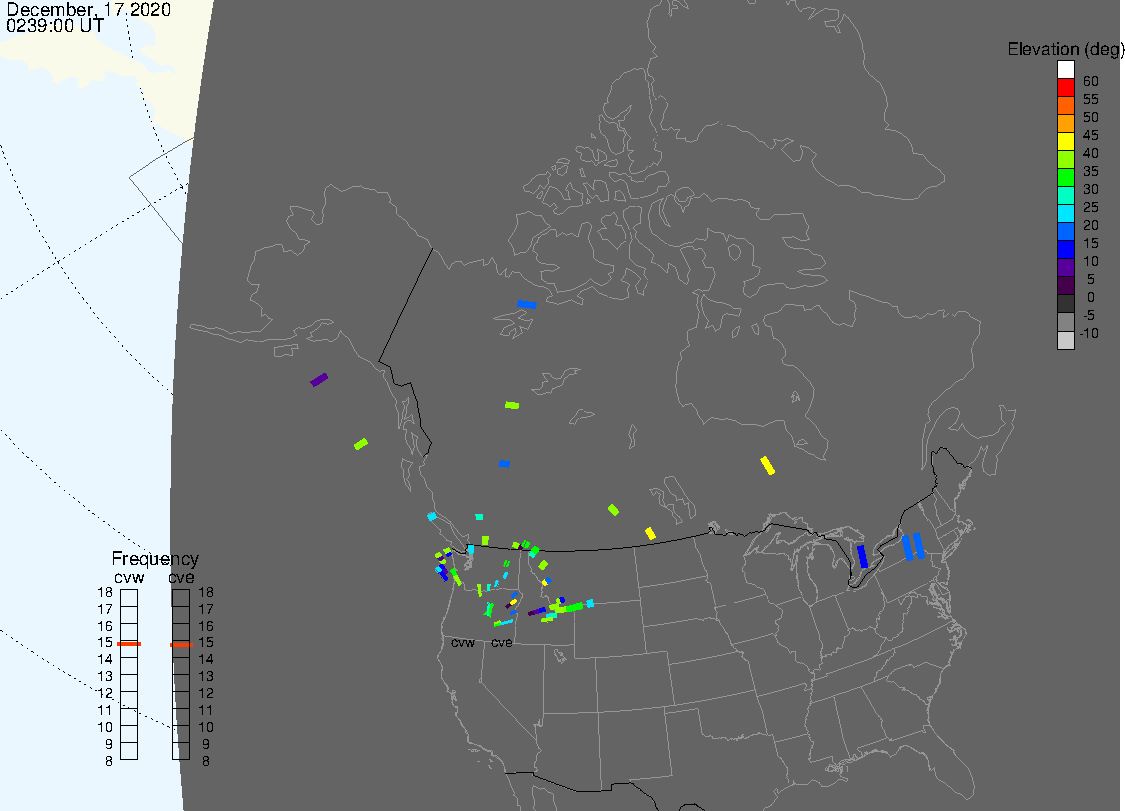Click the '10' label on cvw frequency scale
1125x811 pixels.
(x=105, y=727)
